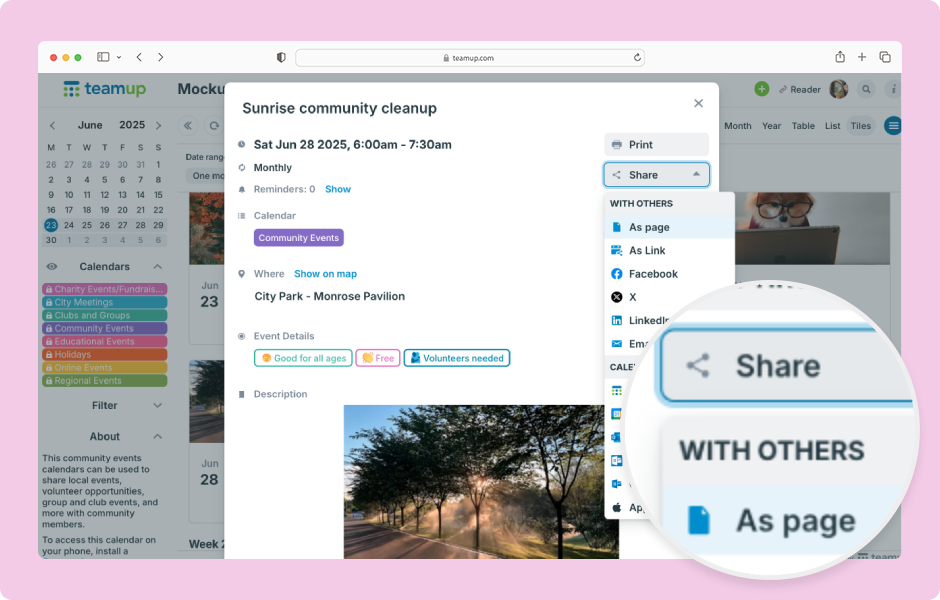Toggle the Holidays calendar

click(x=104, y=355)
